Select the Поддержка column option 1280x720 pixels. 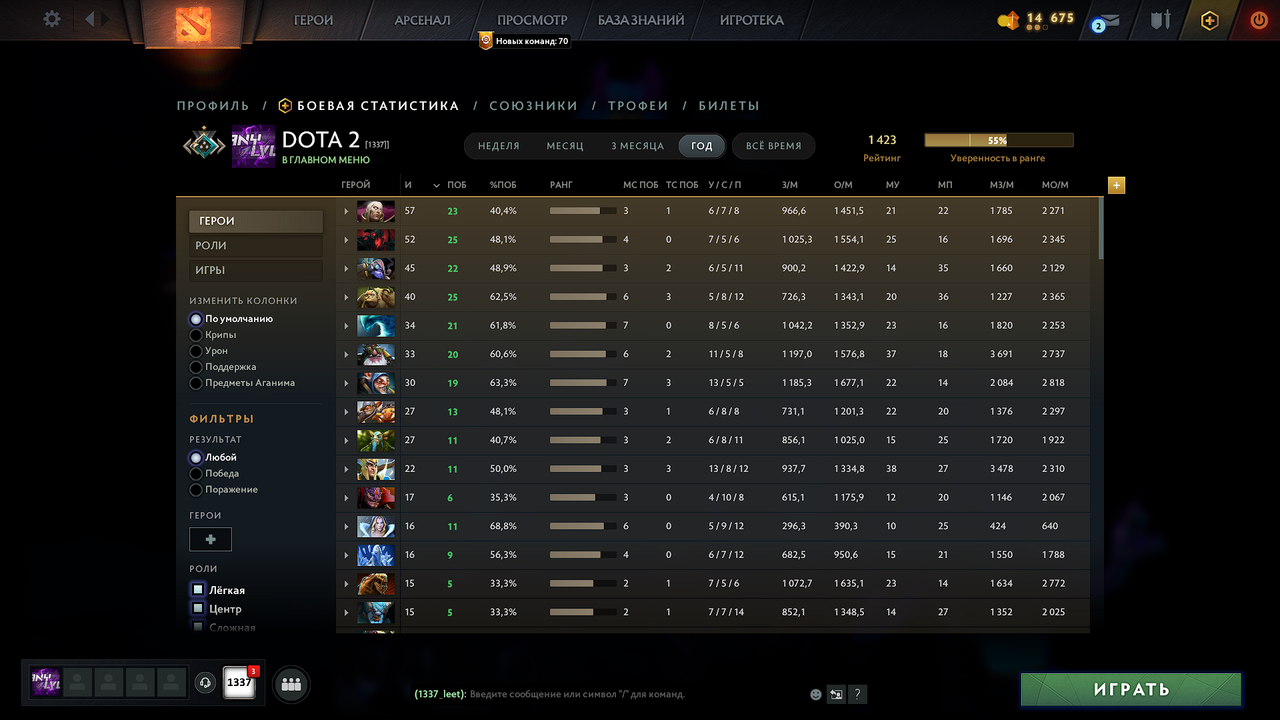(196, 367)
